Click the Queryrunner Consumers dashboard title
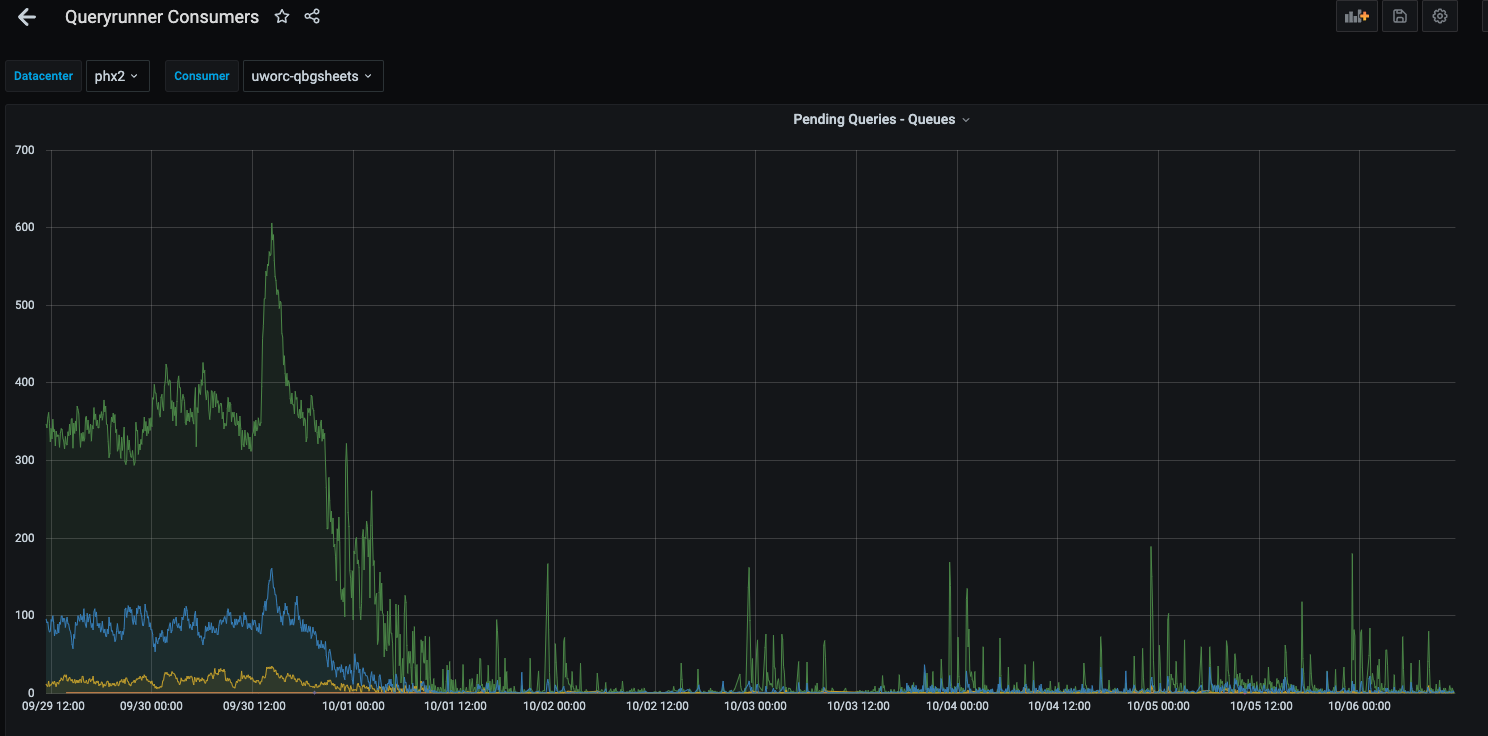 point(162,17)
